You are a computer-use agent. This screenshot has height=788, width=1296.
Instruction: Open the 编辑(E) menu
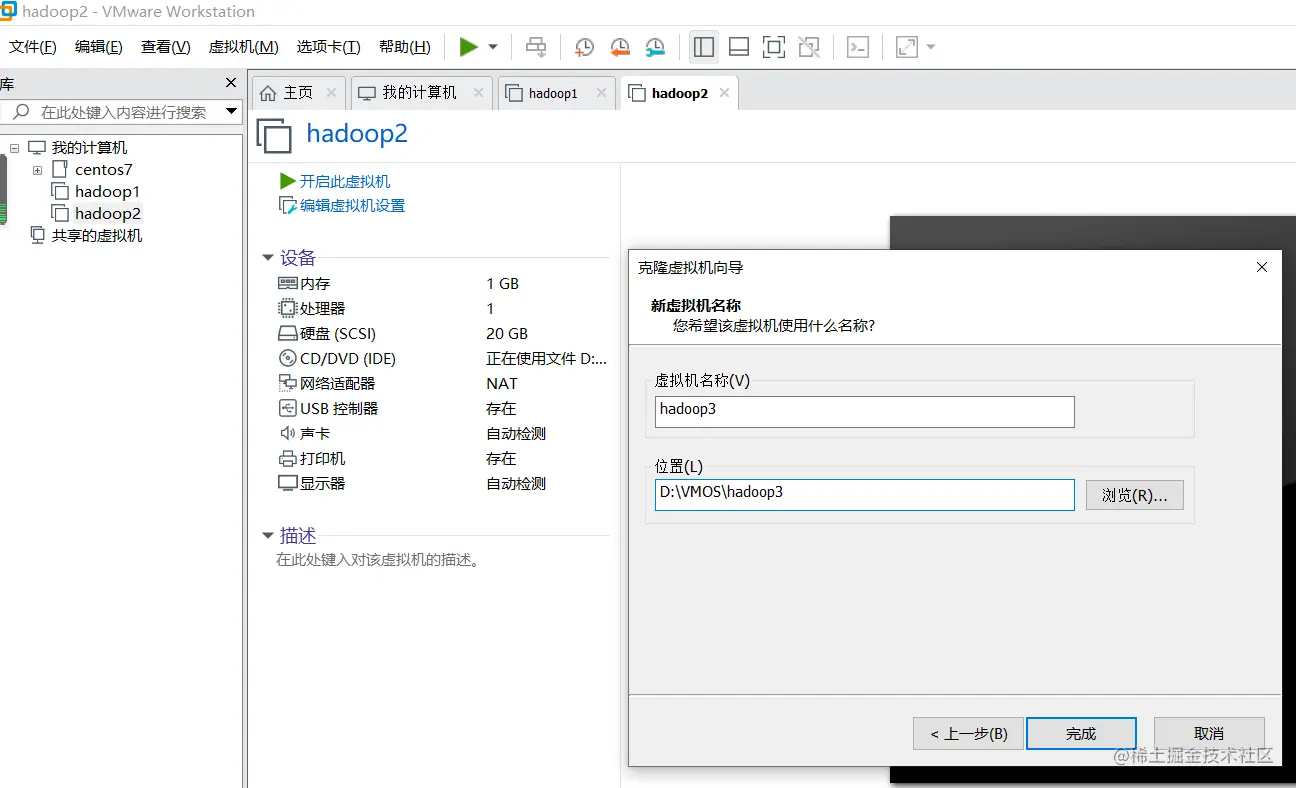pos(99,47)
